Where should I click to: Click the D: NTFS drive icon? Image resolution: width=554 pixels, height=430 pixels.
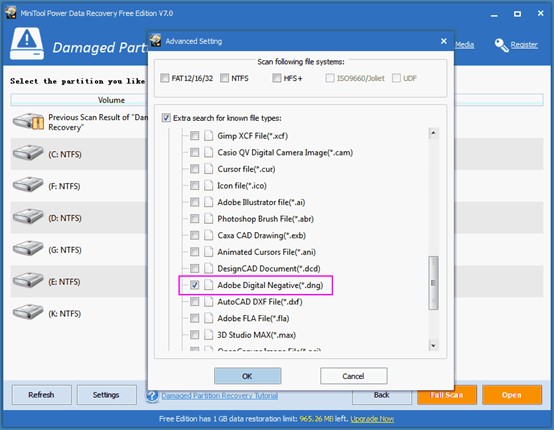(28, 217)
